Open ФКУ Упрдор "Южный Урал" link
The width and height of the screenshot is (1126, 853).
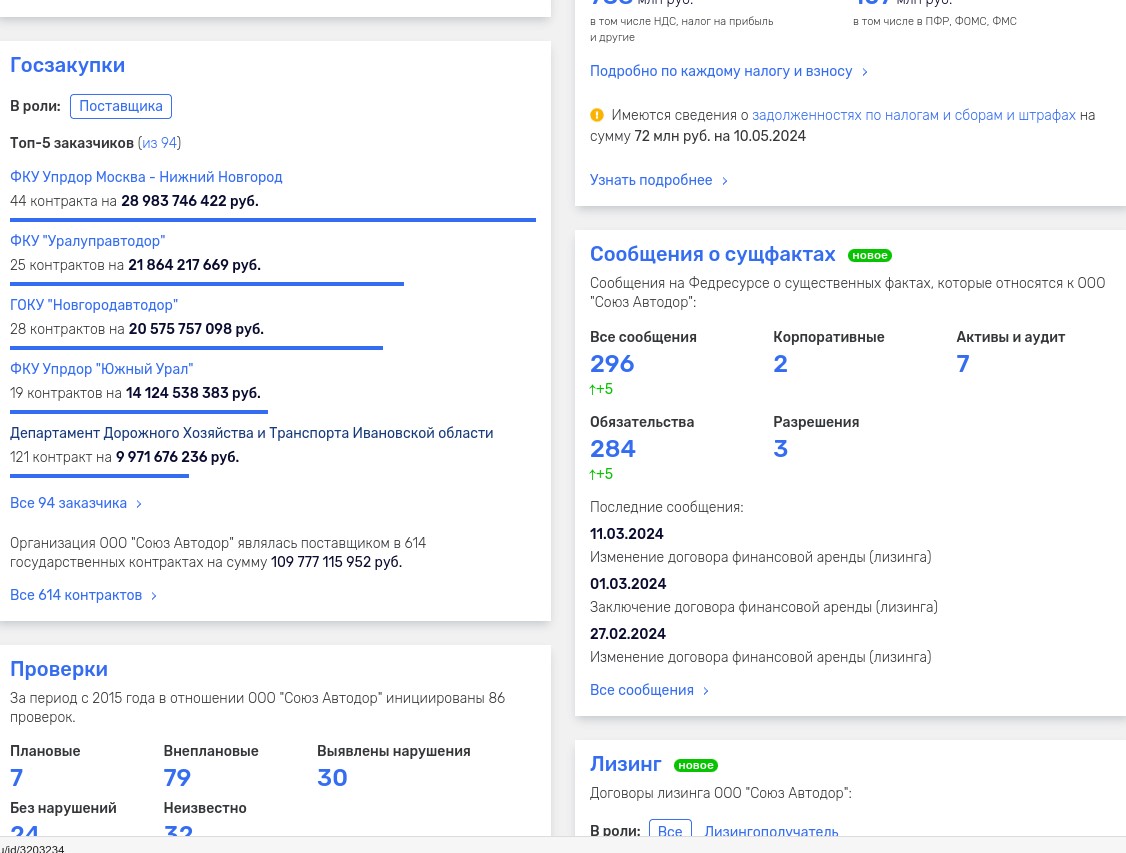pyautogui.click(x=102, y=368)
